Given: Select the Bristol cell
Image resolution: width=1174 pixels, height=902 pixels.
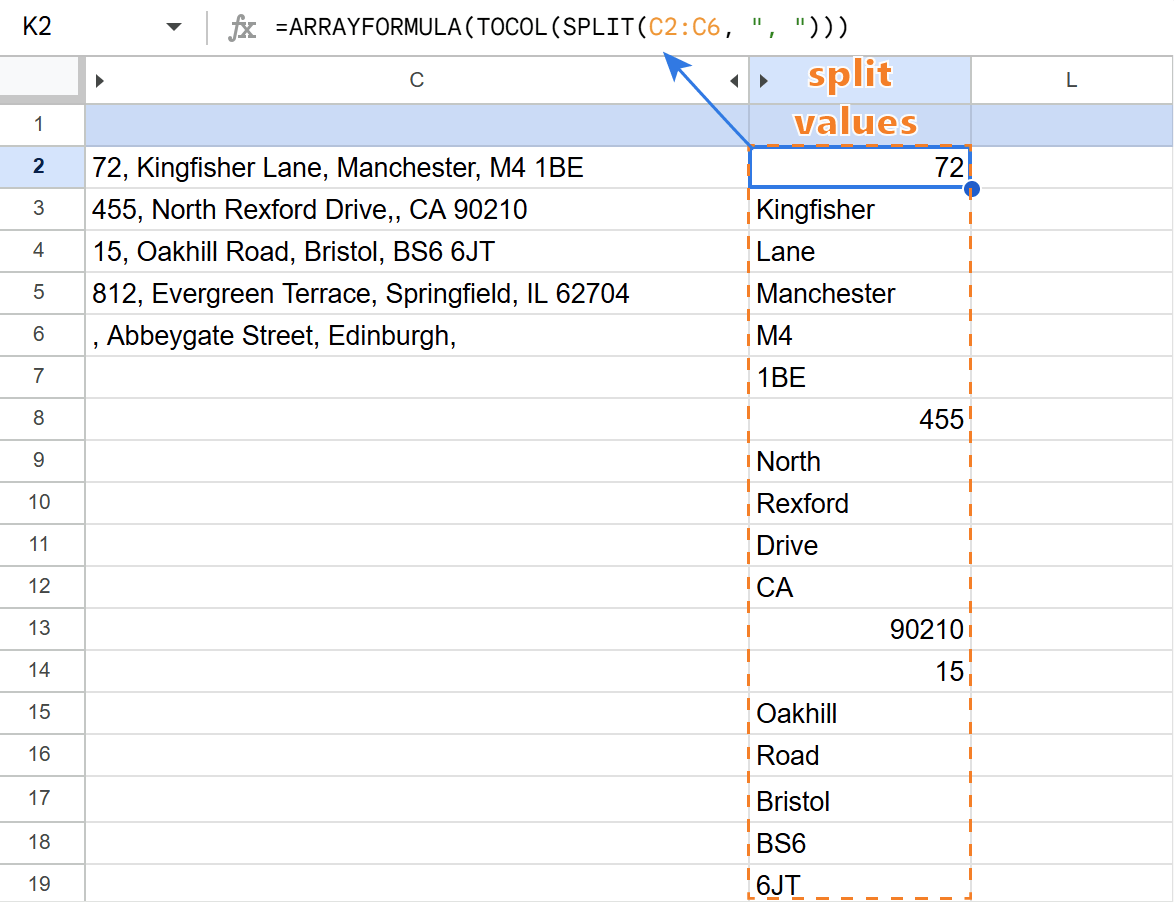Looking at the screenshot, I should tap(860, 799).
